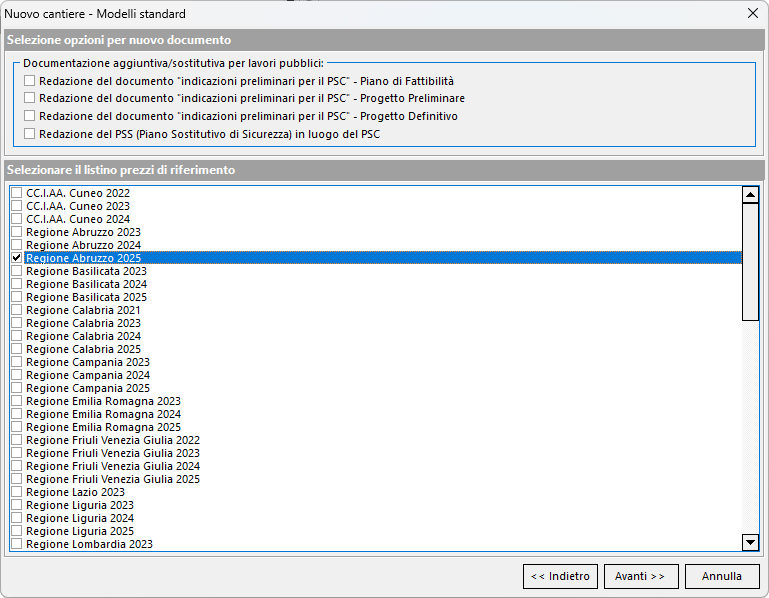
Task: Check the Regione Basilicata 2025 price list
Action: pos(16,297)
